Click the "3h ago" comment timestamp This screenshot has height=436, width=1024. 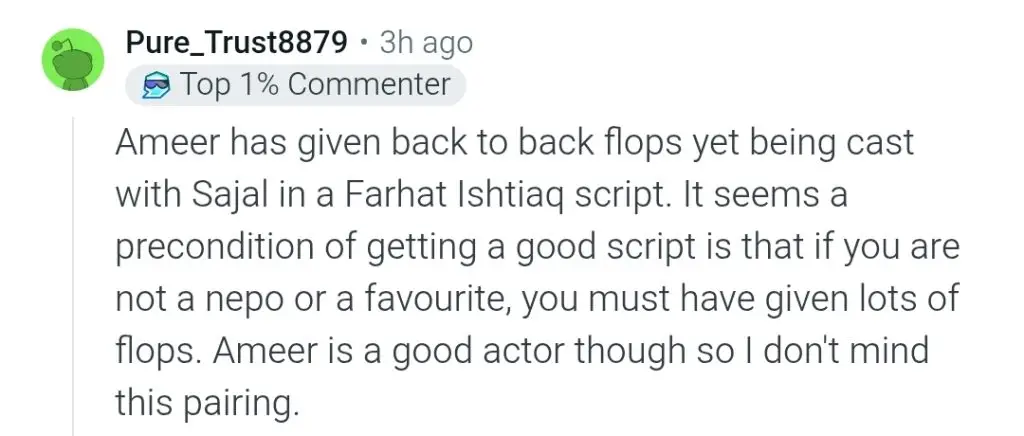click(x=426, y=43)
